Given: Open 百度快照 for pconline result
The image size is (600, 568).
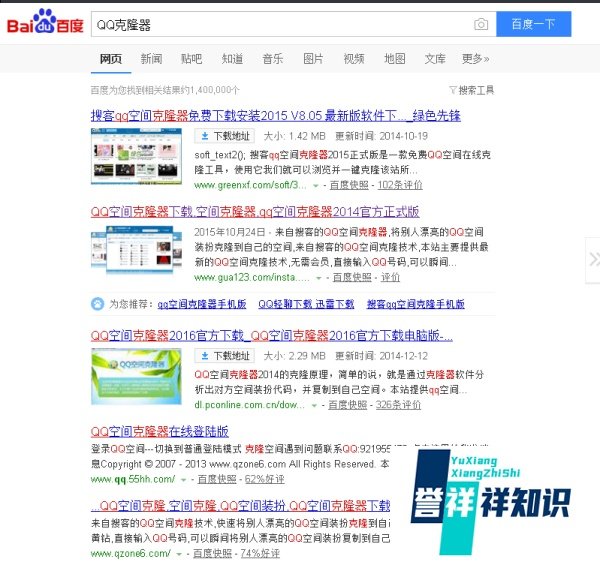Looking at the screenshot, I should pos(347,405).
